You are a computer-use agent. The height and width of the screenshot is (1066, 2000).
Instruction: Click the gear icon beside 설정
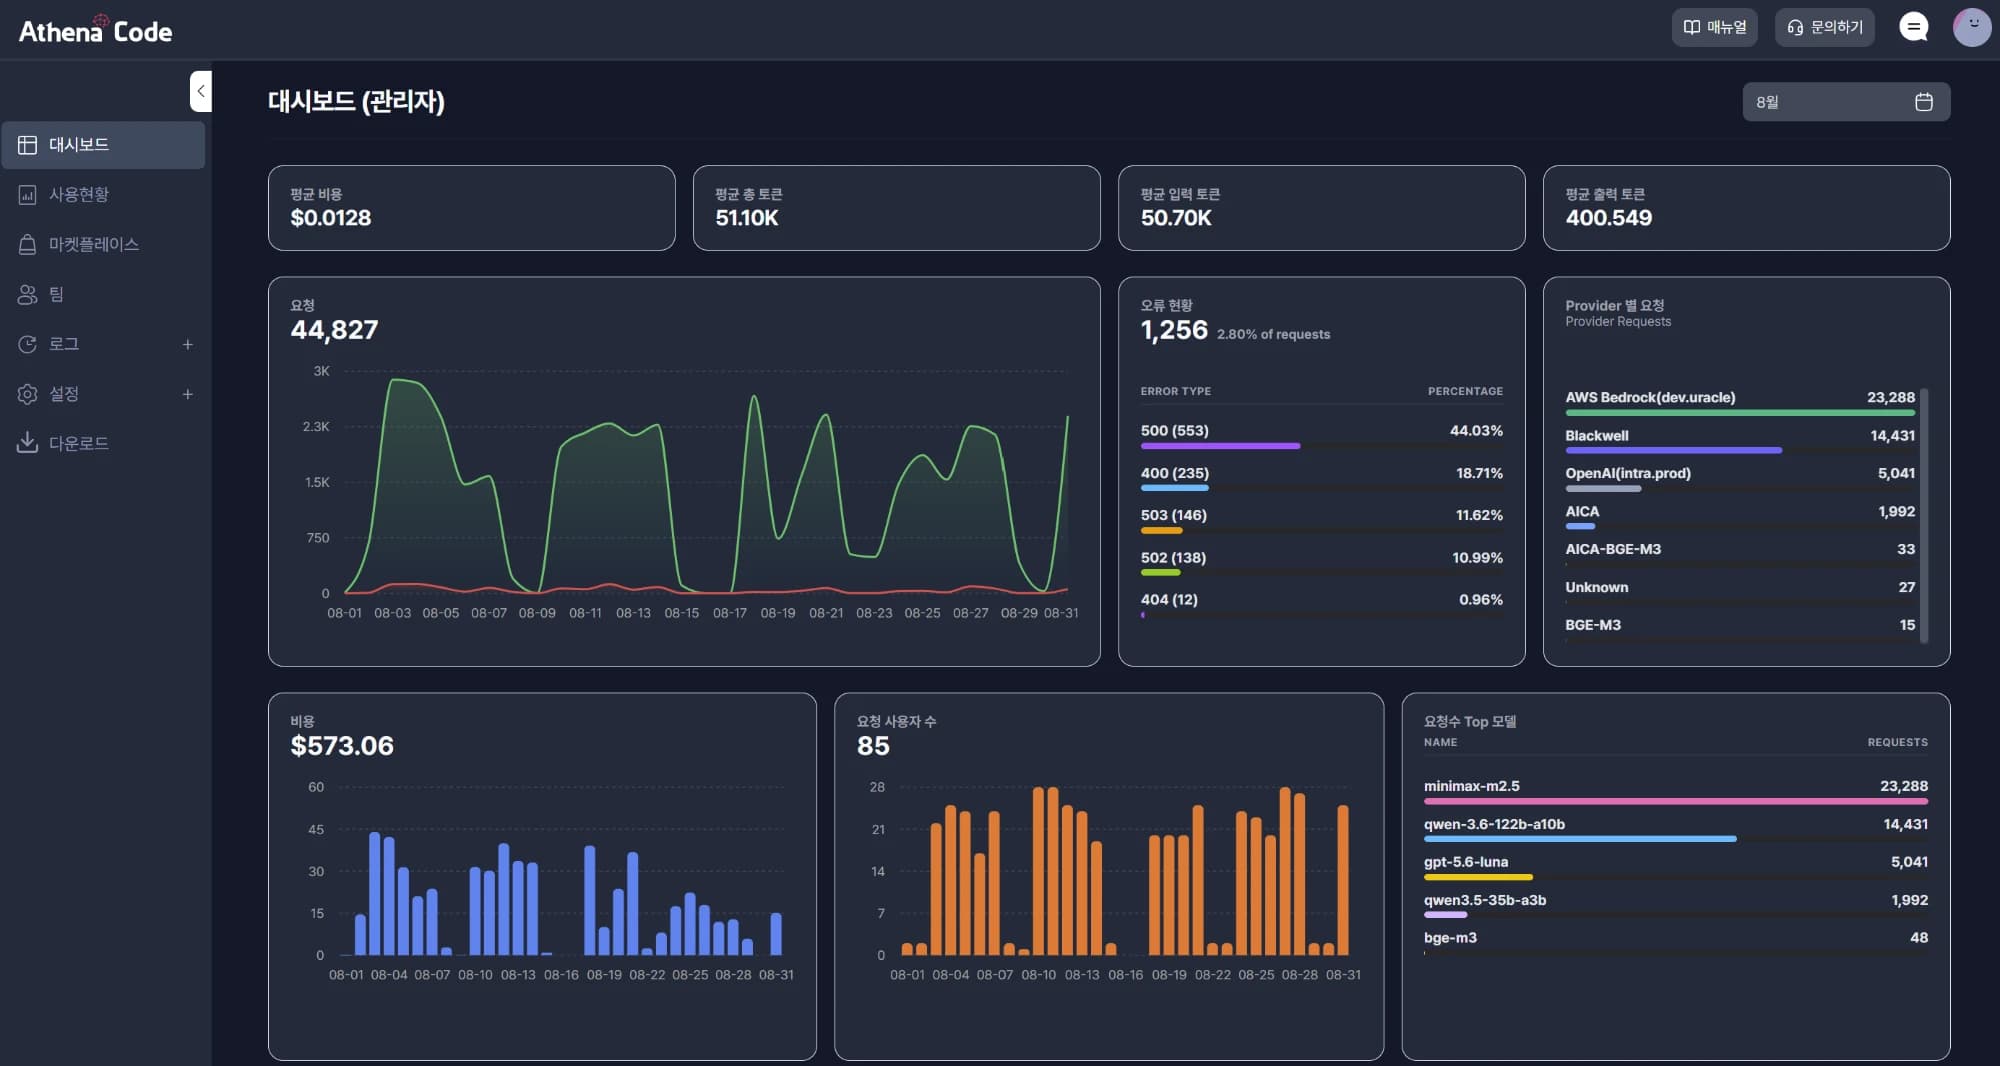click(28, 394)
